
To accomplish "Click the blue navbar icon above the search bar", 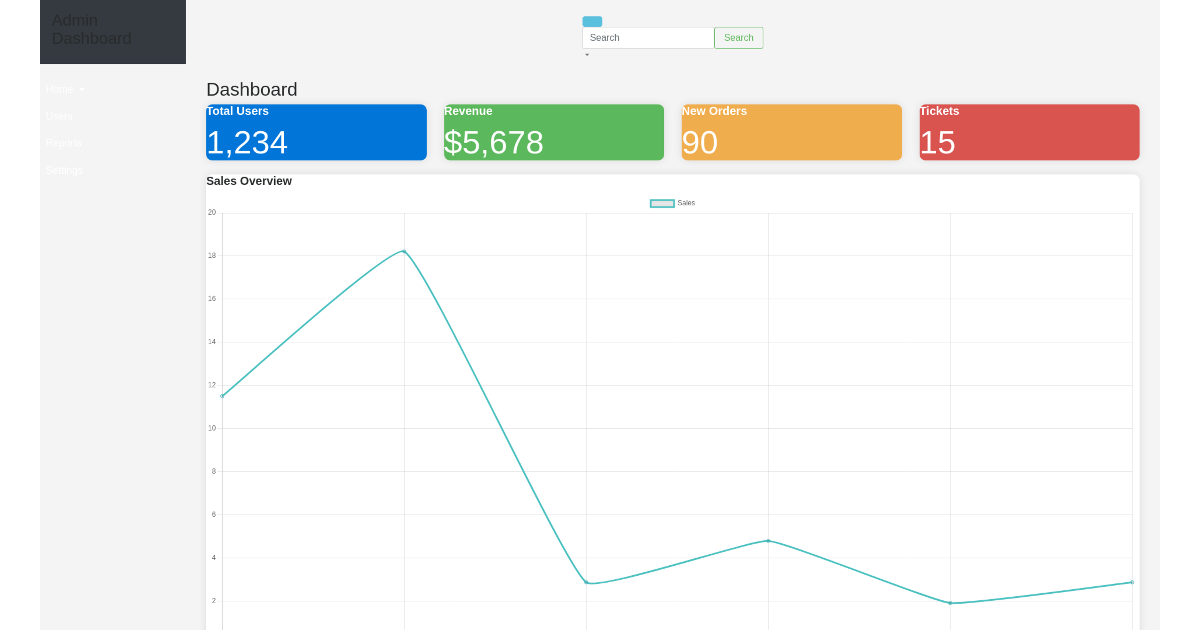I will point(592,21).
